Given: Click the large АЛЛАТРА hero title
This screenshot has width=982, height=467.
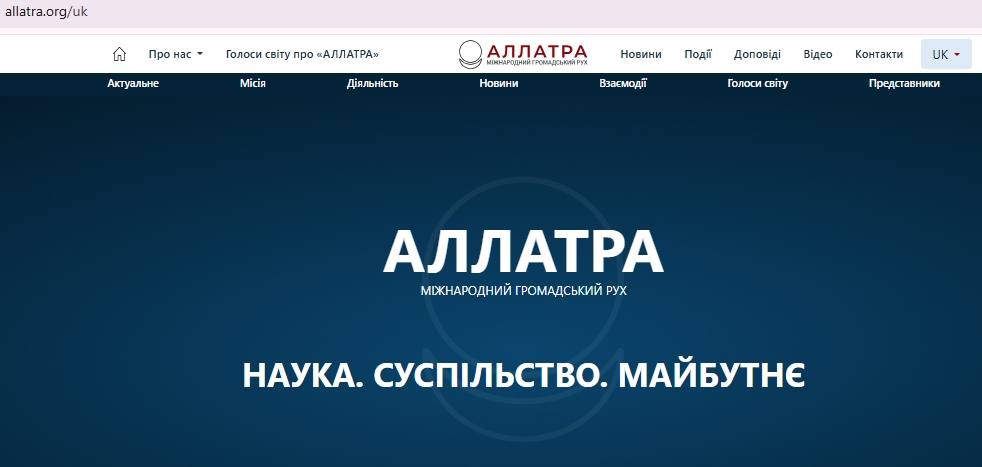Looking at the screenshot, I should tap(523, 251).
